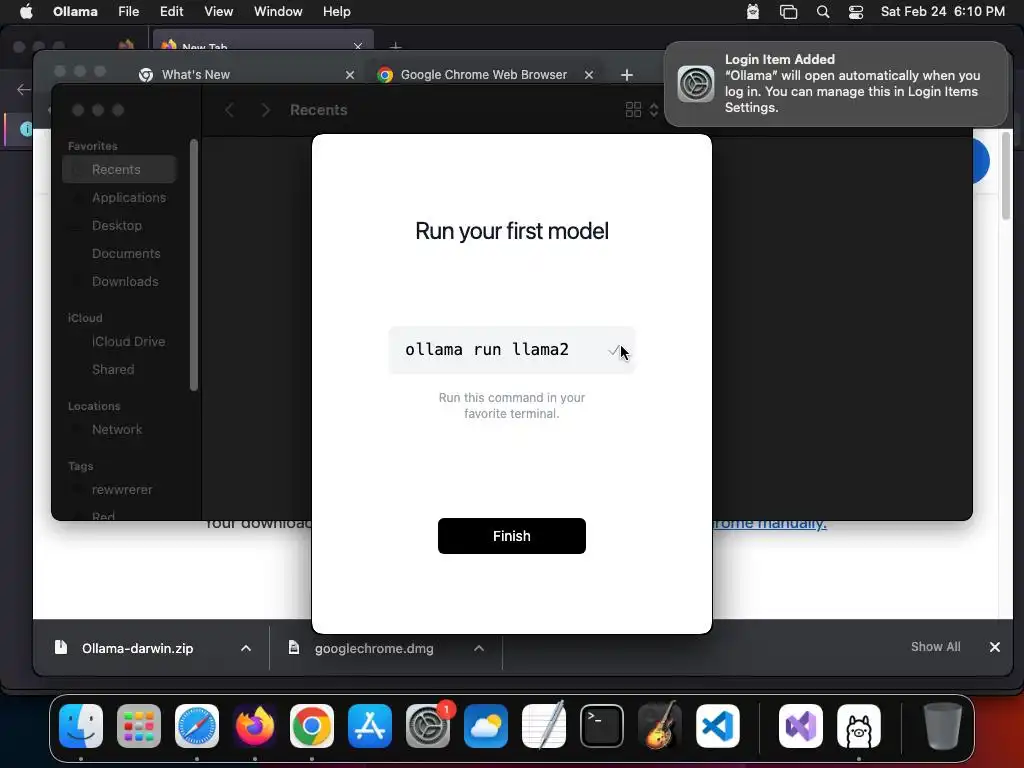Open the App Store from the Dock
The height and width of the screenshot is (768, 1024).
[x=370, y=726]
